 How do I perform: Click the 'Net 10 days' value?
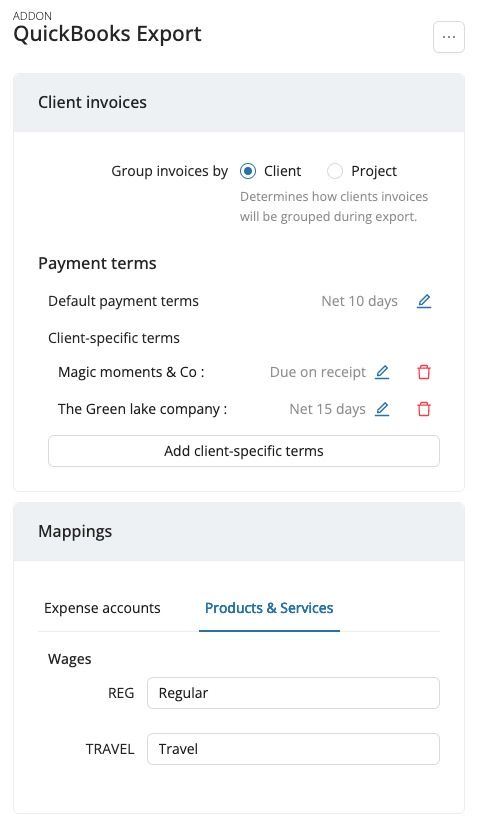pos(359,301)
